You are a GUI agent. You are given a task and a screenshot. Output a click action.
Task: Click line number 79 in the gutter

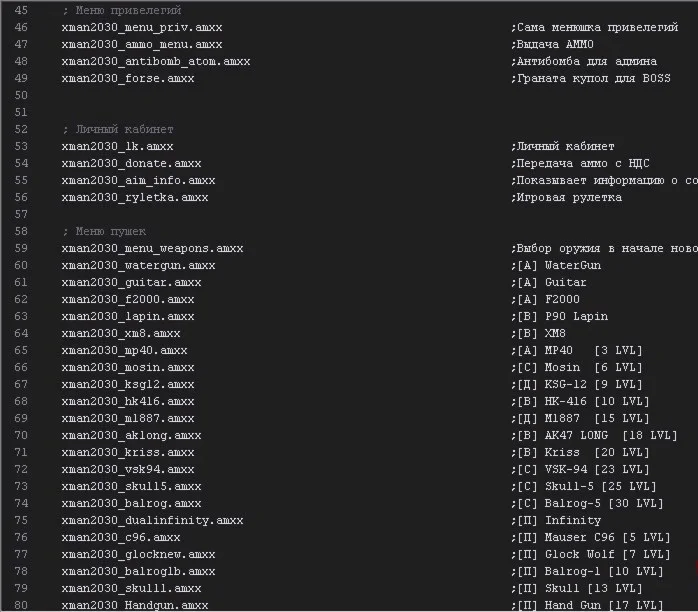(x=21, y=588)
